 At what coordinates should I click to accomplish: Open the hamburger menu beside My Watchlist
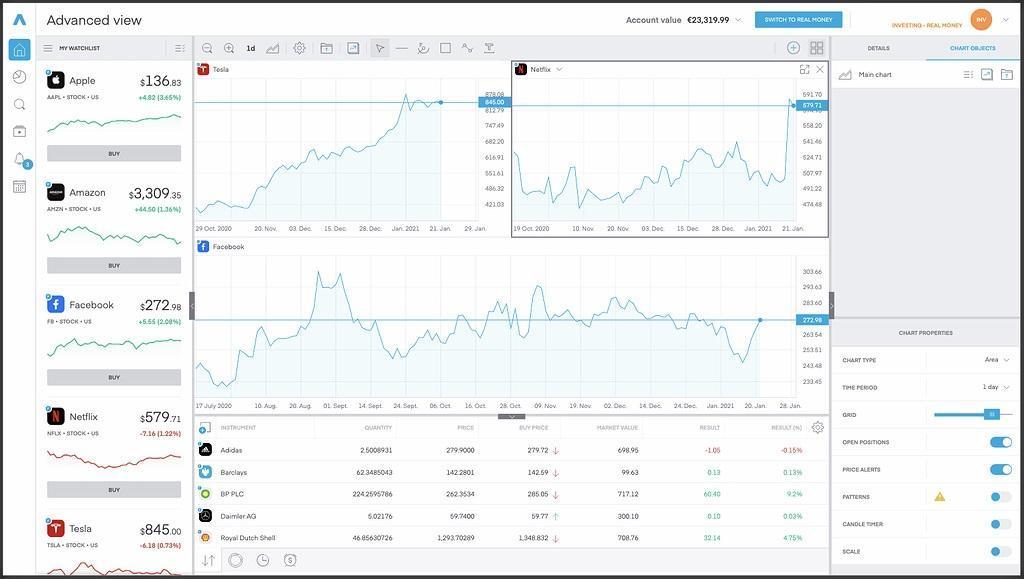click(x=48, y=48)
